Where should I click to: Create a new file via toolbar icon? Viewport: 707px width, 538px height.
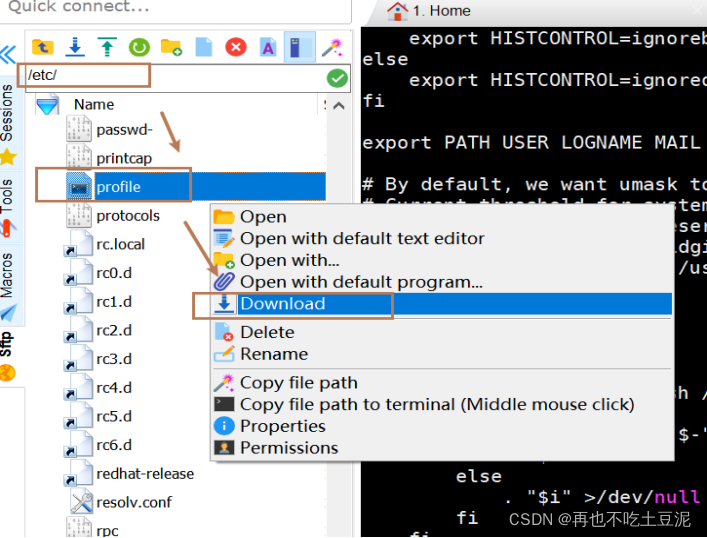[x=204, y=47]
